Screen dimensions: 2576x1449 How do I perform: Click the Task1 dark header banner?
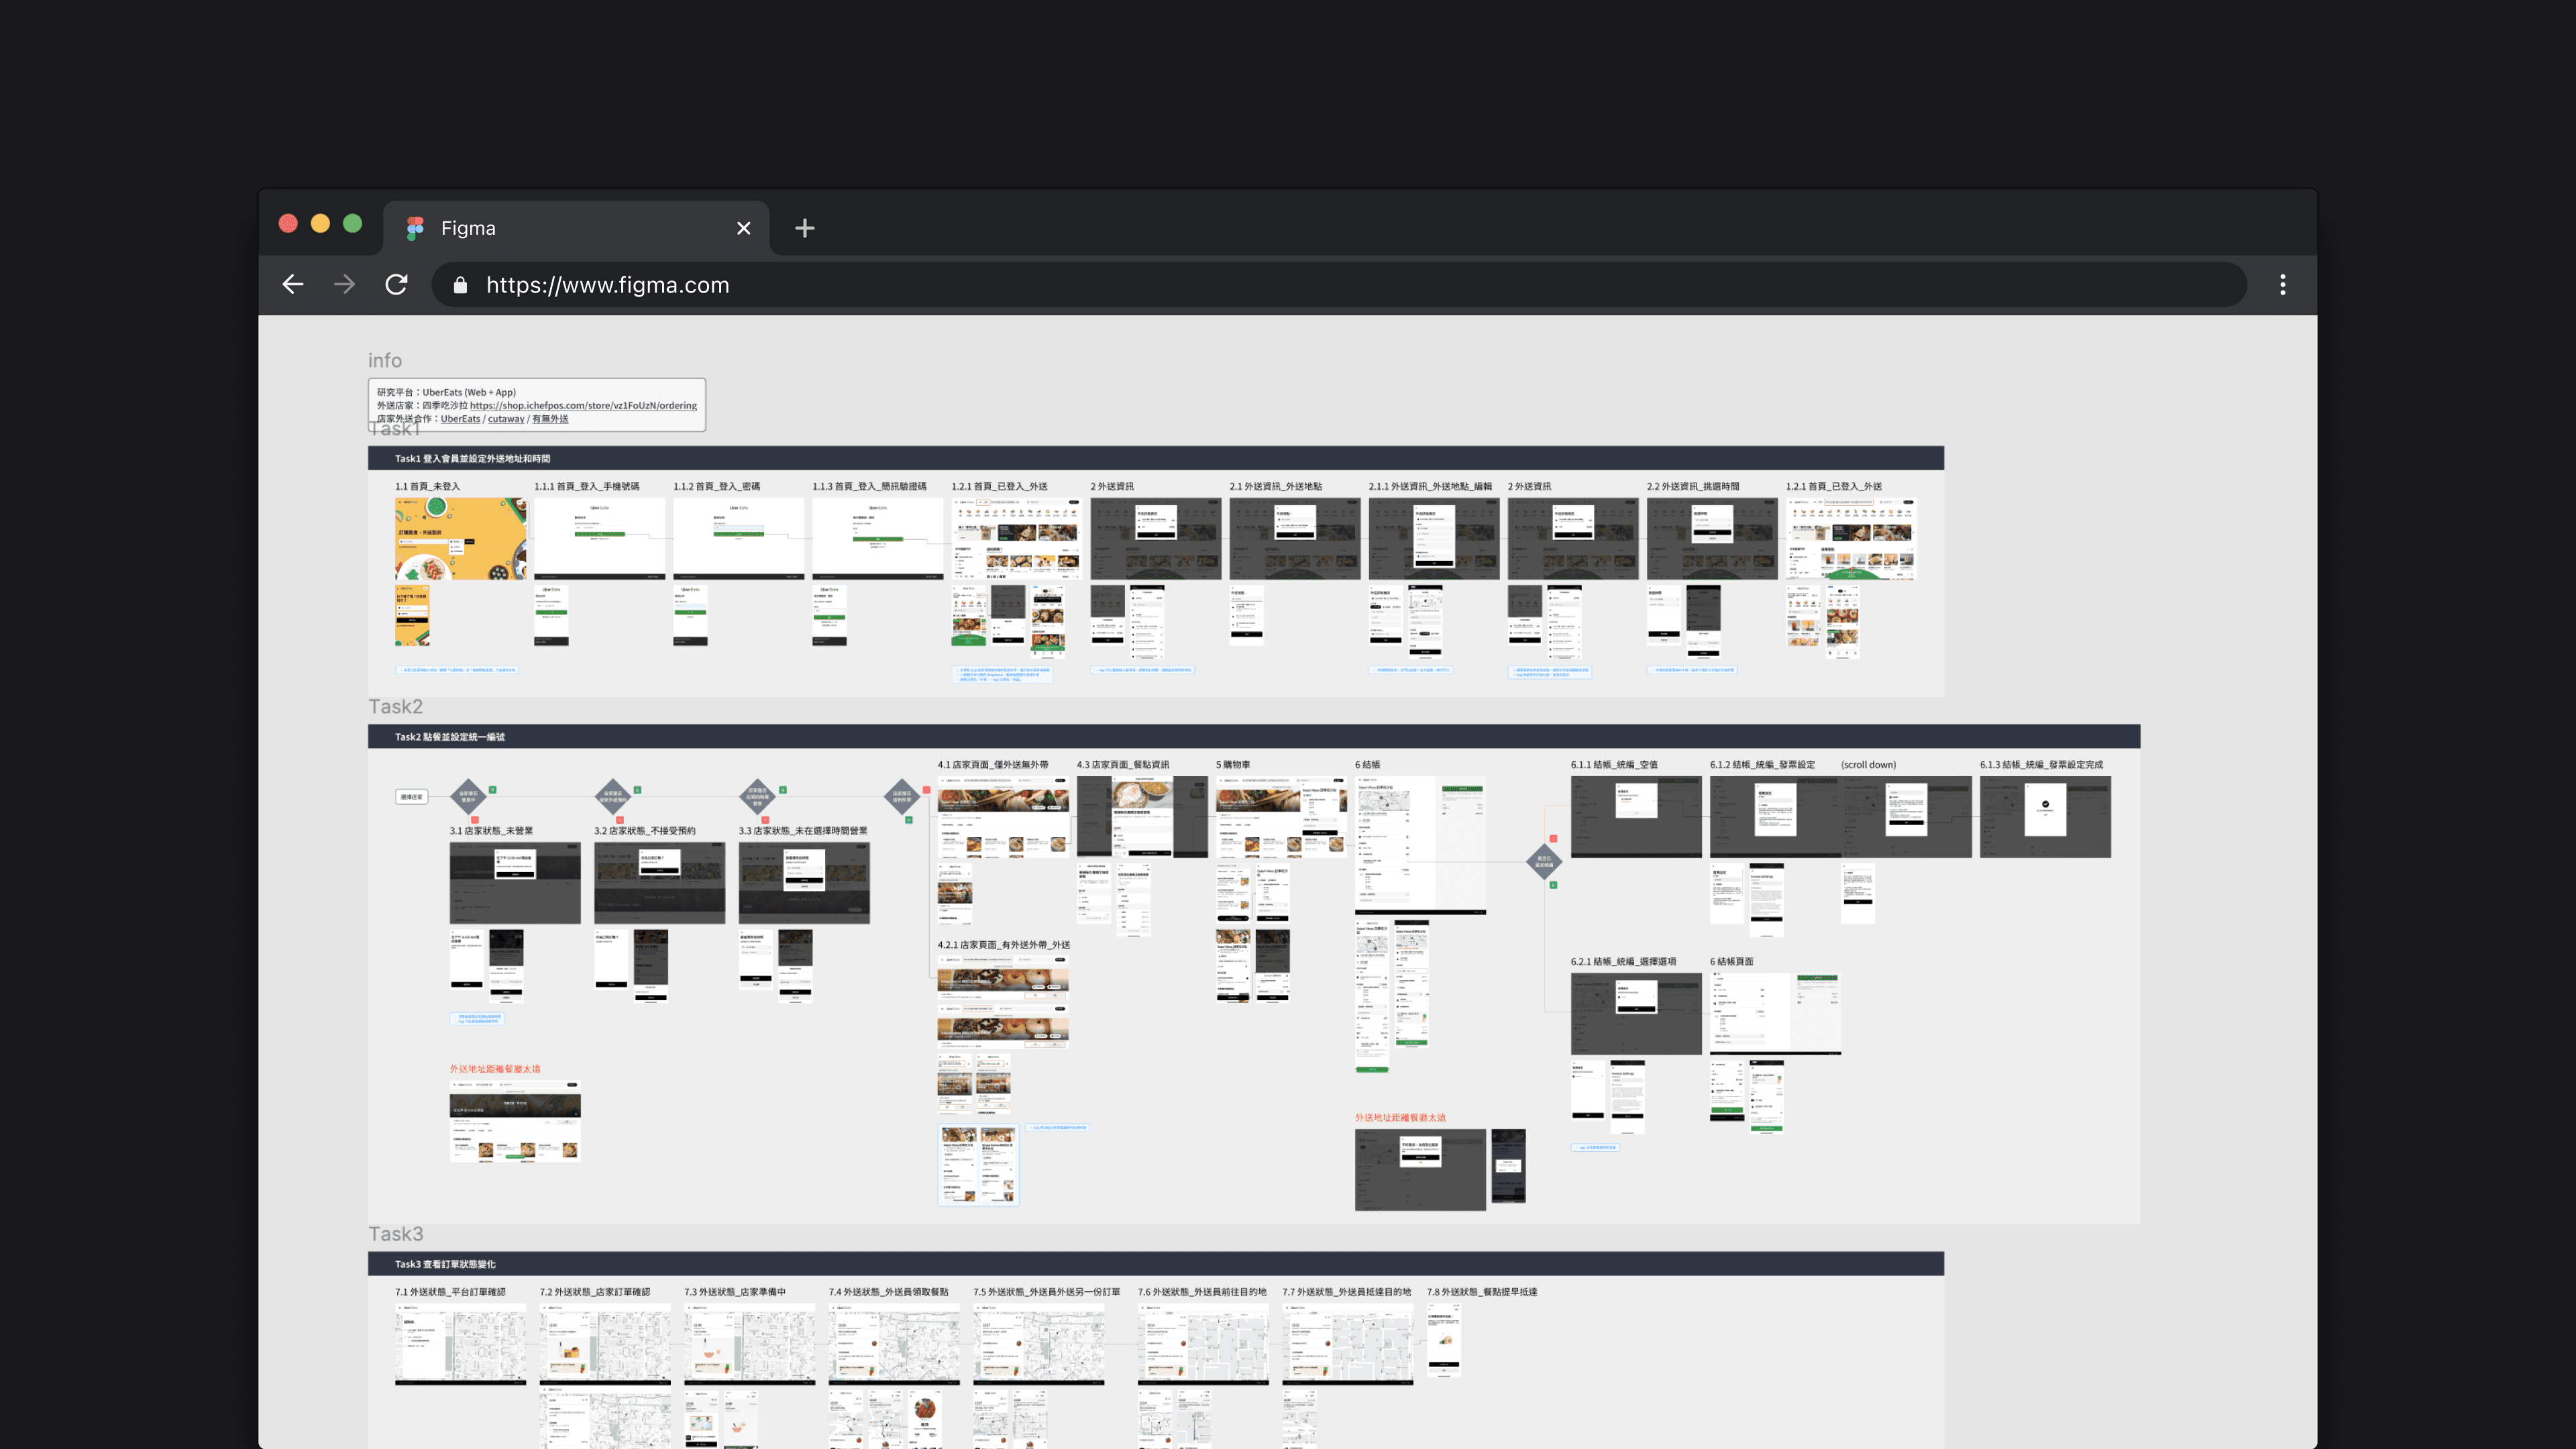[1155, 459]
